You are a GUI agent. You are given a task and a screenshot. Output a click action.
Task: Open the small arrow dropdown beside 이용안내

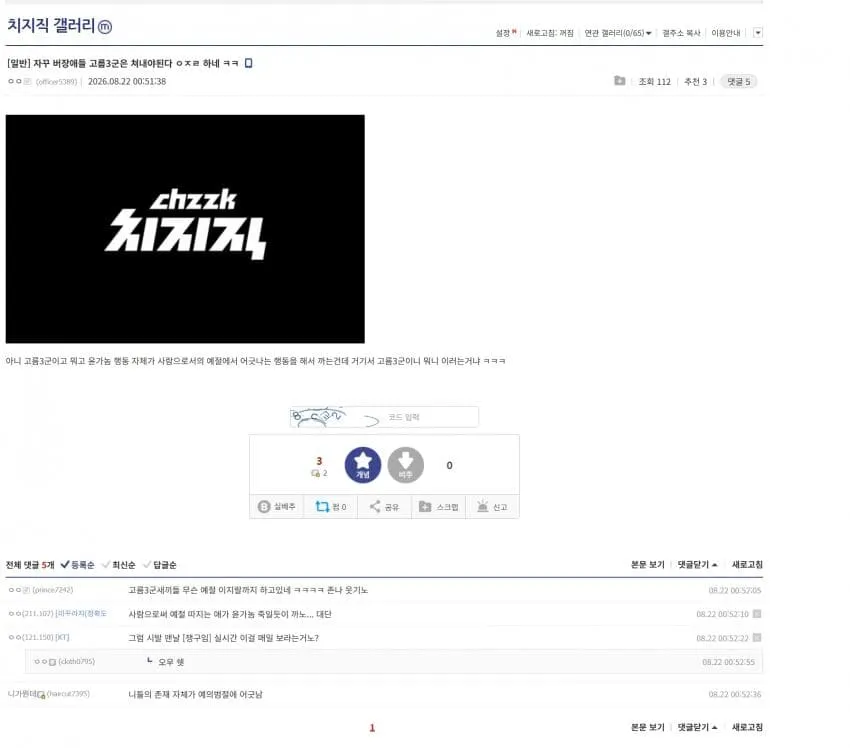tap(758, 33)
